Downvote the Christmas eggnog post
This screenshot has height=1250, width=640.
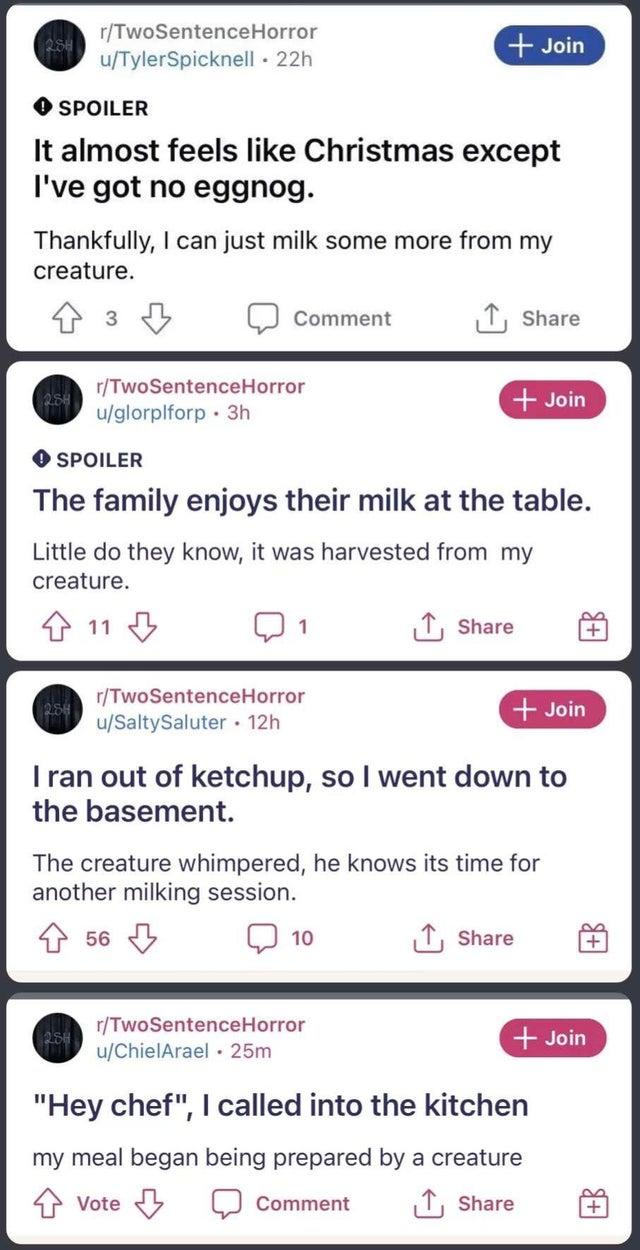pos(152,318)
